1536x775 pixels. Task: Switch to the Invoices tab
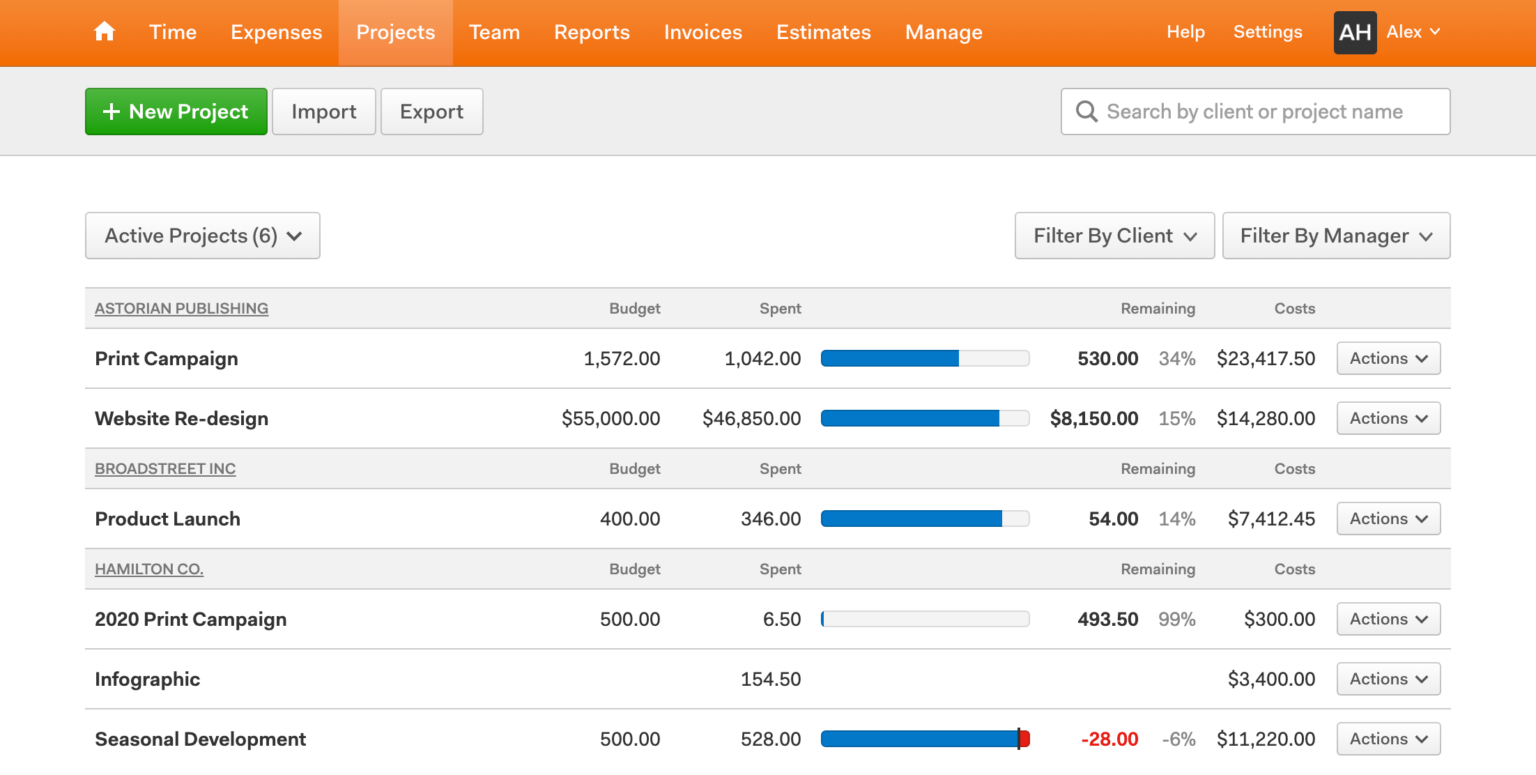point(703,32)
